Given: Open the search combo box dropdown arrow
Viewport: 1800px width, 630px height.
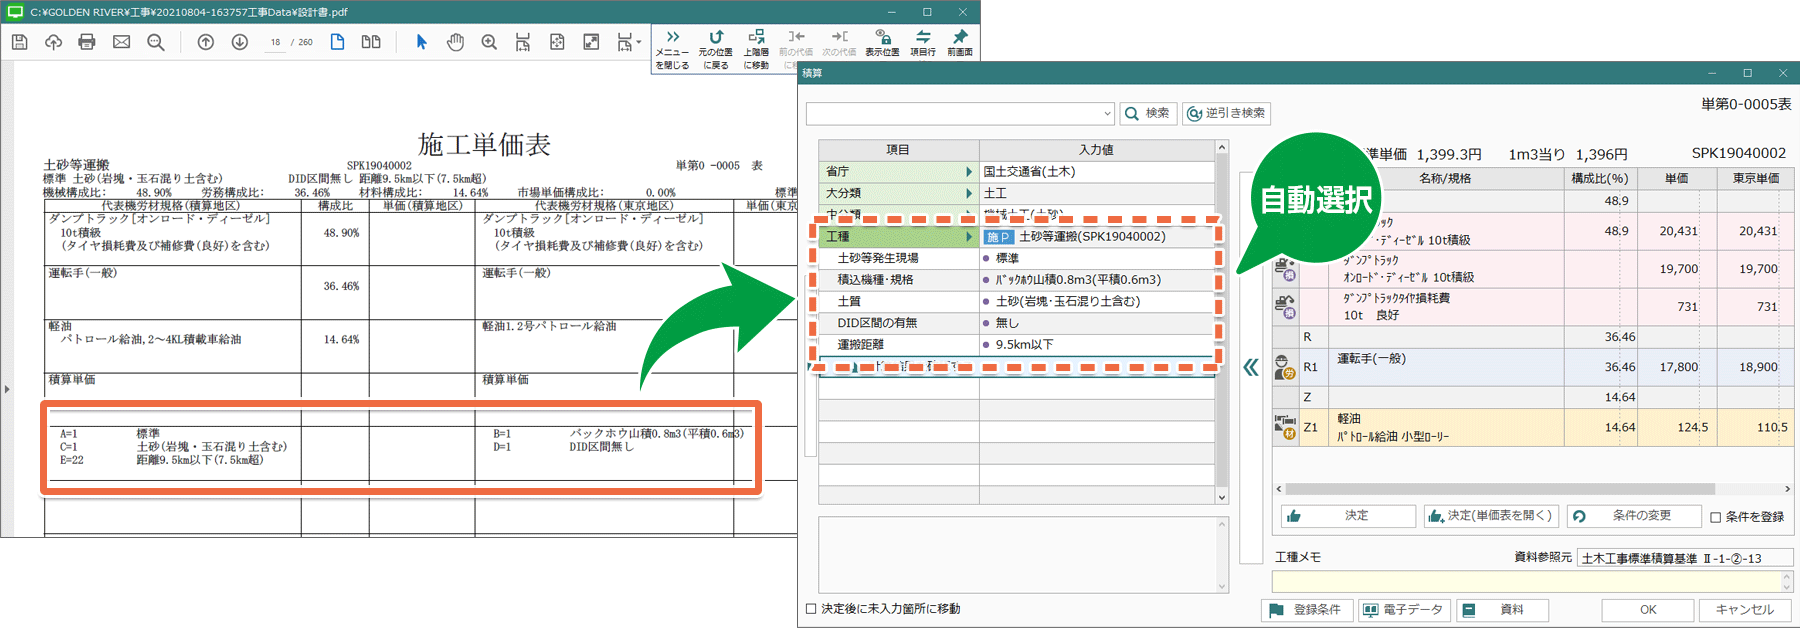Looking at the screenshot, I should (x=1107, y=114).
